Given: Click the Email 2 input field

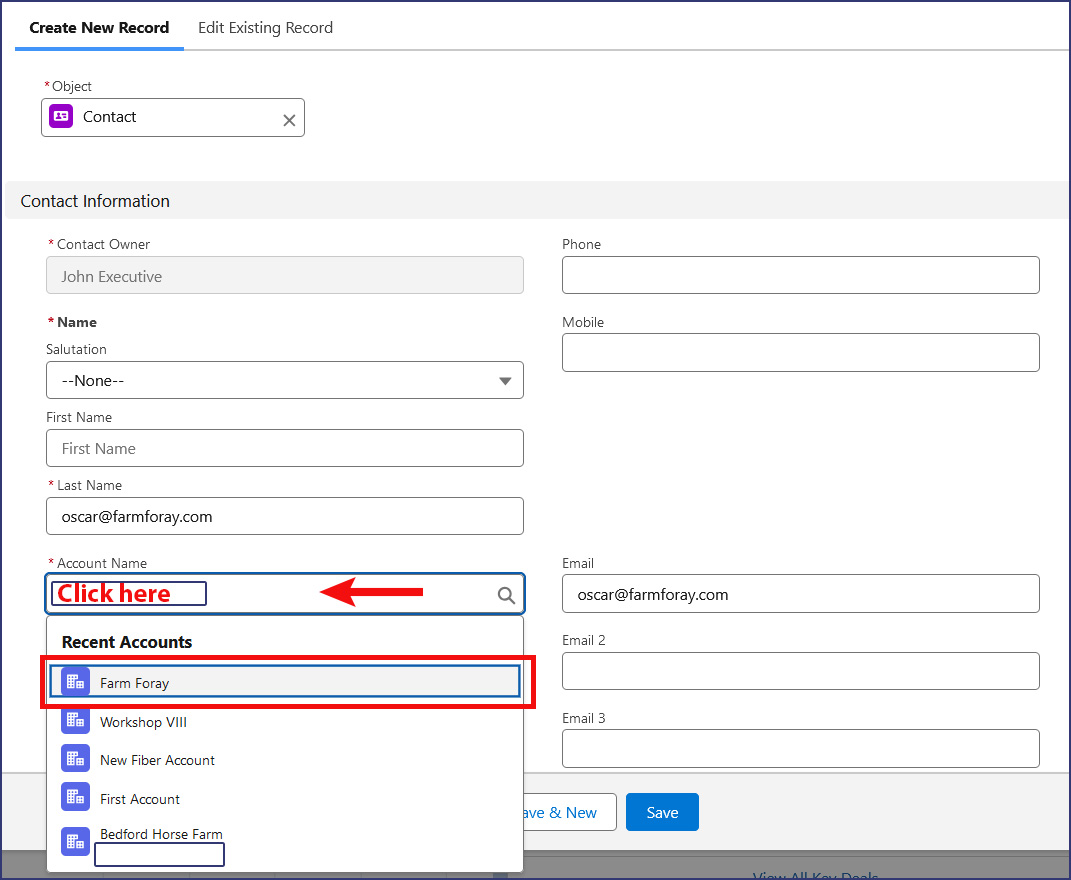Looking at the screenshot, I should coord(800,671).
